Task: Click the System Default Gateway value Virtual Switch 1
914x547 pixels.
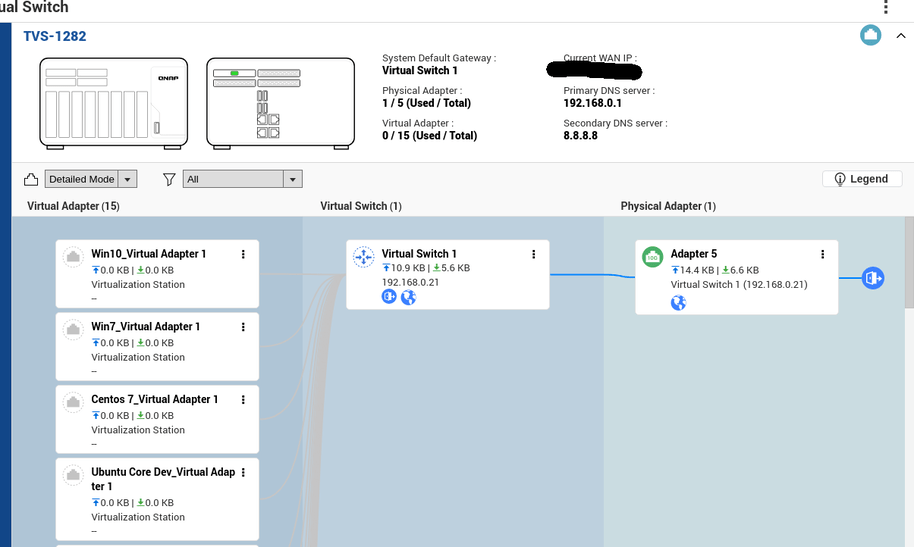Action: point(420,71)
